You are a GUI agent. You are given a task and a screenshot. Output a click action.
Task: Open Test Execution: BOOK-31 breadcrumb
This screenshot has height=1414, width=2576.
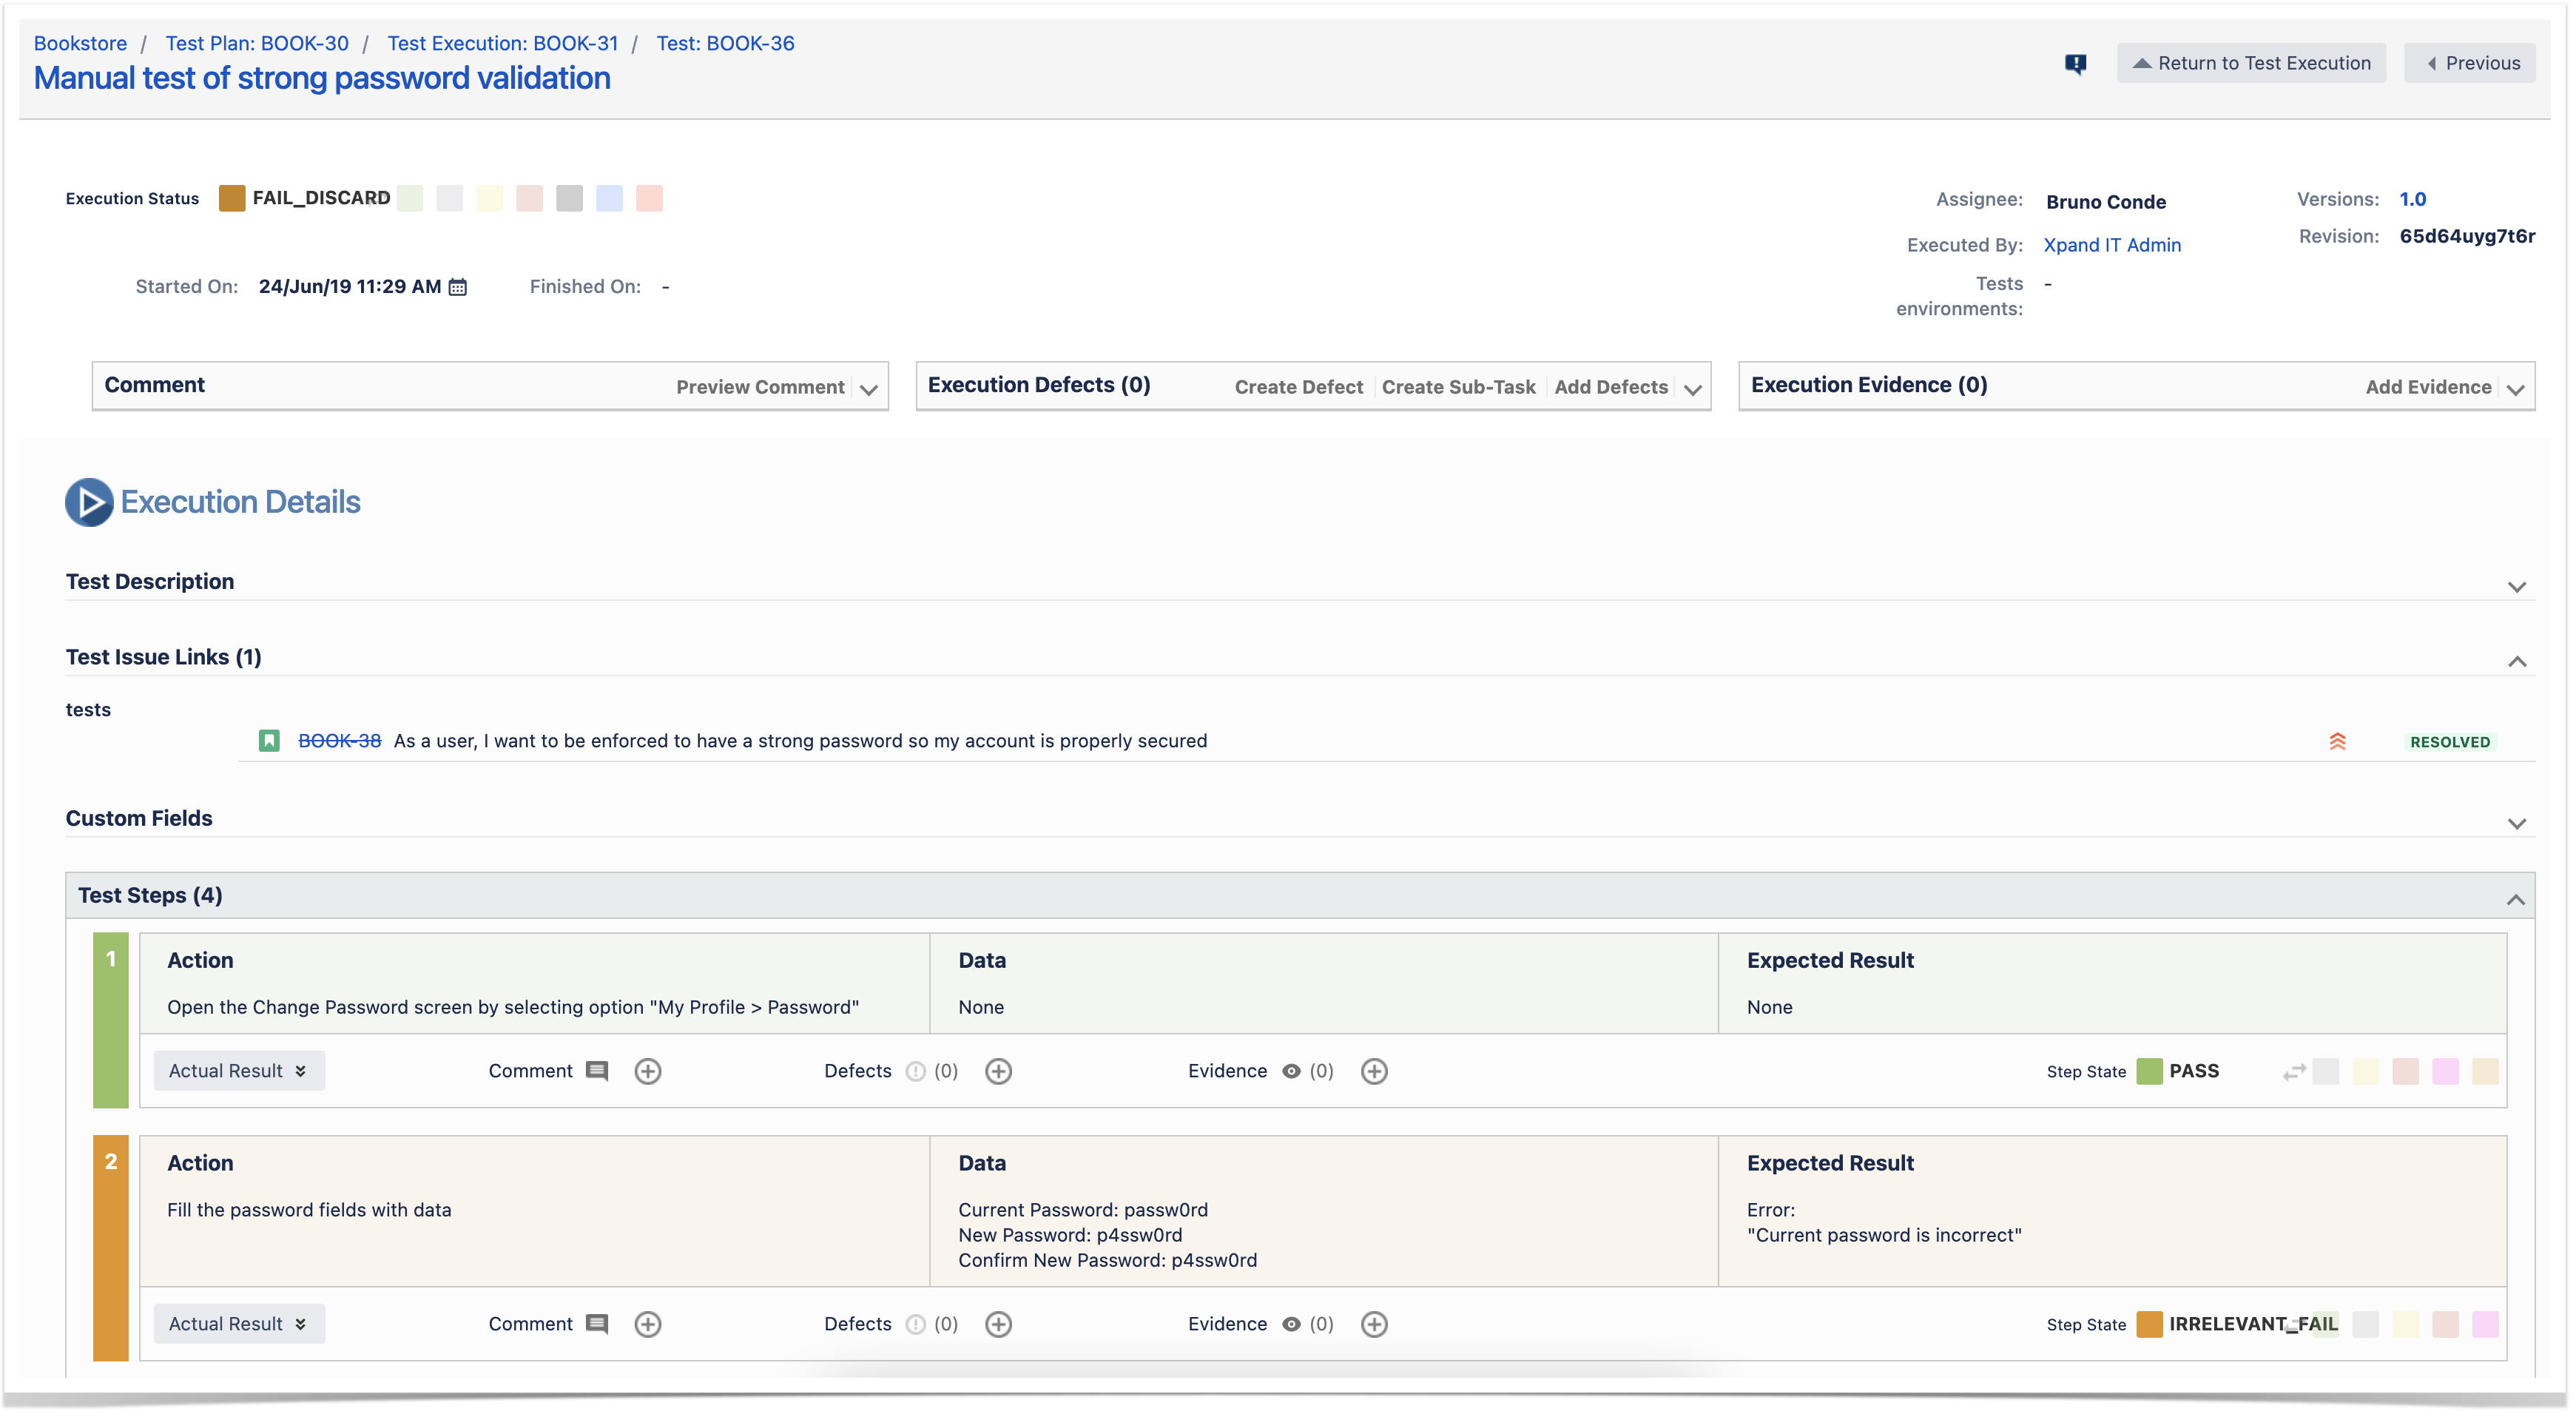pos(502,43)
